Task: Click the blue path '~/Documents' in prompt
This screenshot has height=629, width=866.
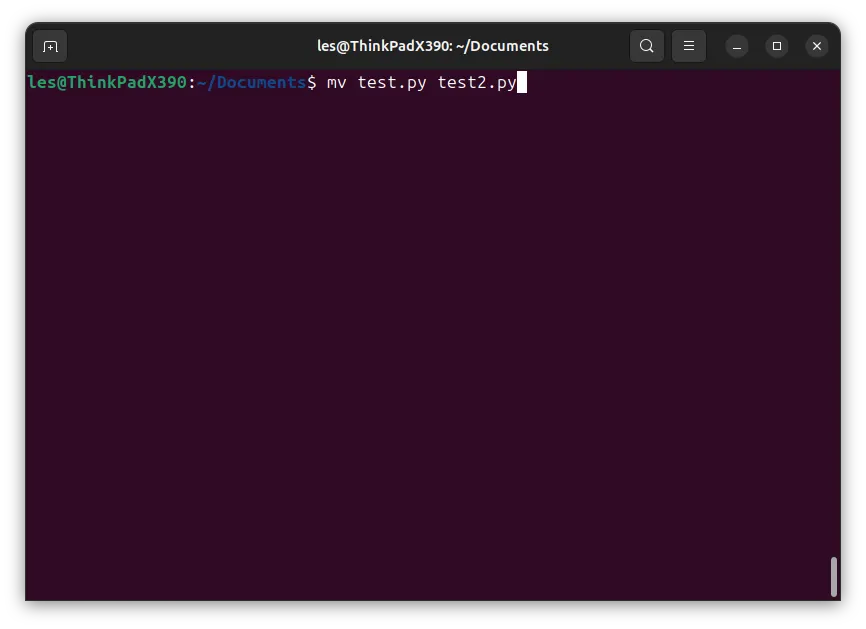Action: pos(251,82)
